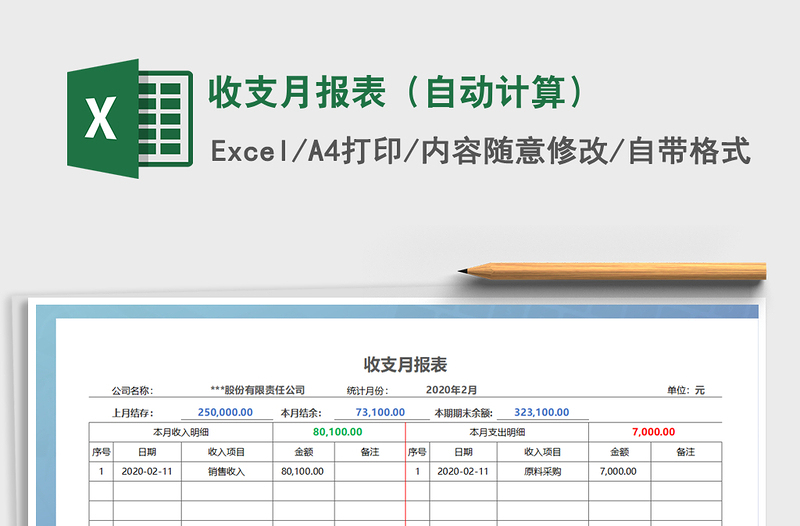The image size is (800, 526).
Task: Select the 2020年2月 statistics month cell
Action: 451,390
